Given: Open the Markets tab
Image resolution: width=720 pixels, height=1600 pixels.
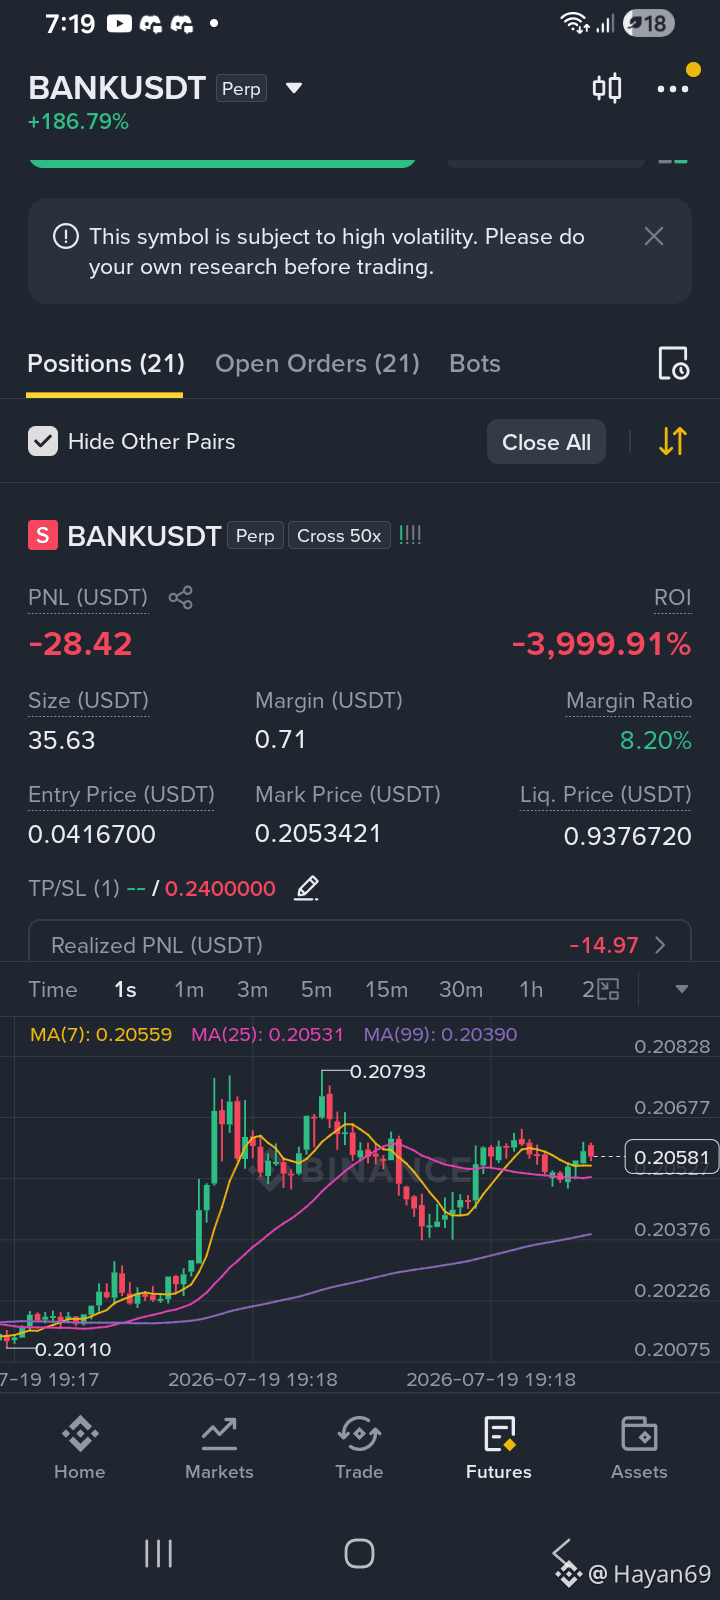Looking at the screenshot, I should click(219, 1448).
